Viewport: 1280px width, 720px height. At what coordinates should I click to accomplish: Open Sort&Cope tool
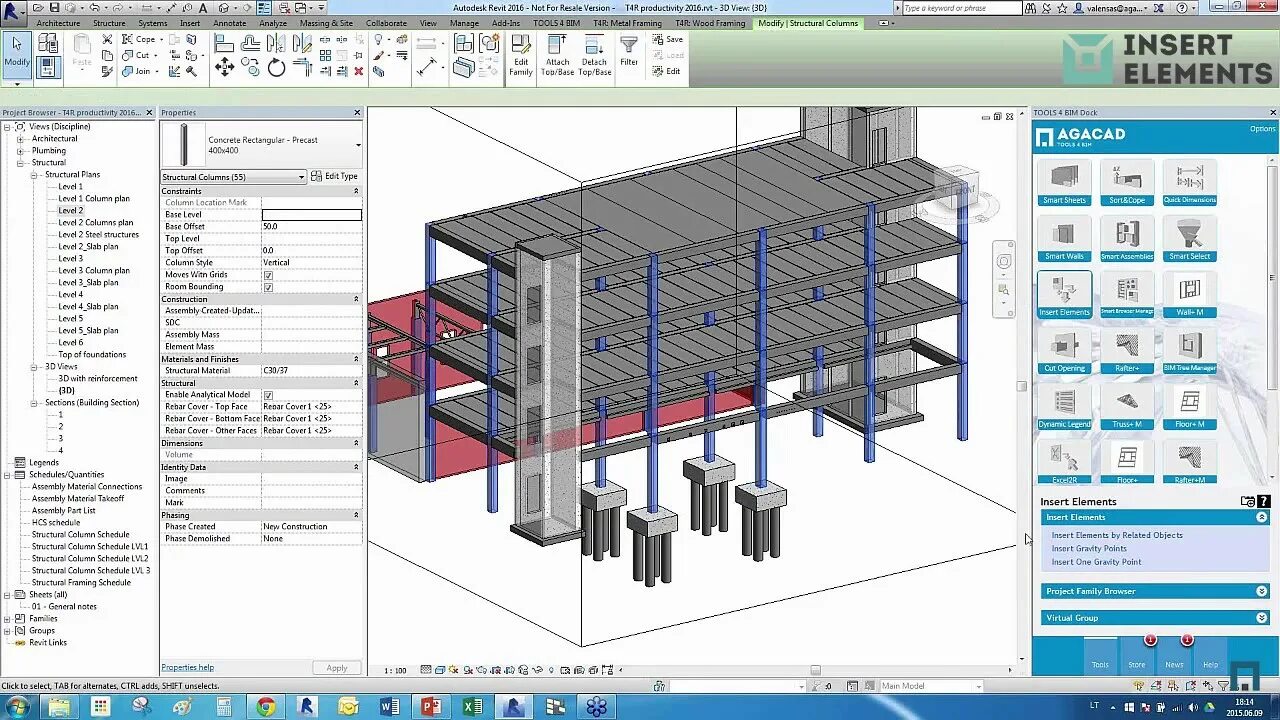coord(1127,183)
